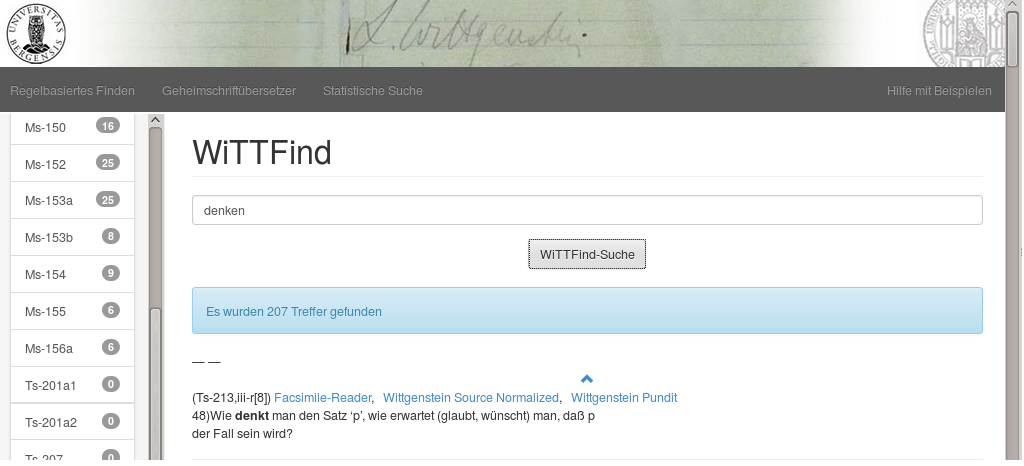The height and width of the screenshot is (466, 1024).
Task: Click the badge showing 16 hits for Ms-150
Action: pos(108,125)
